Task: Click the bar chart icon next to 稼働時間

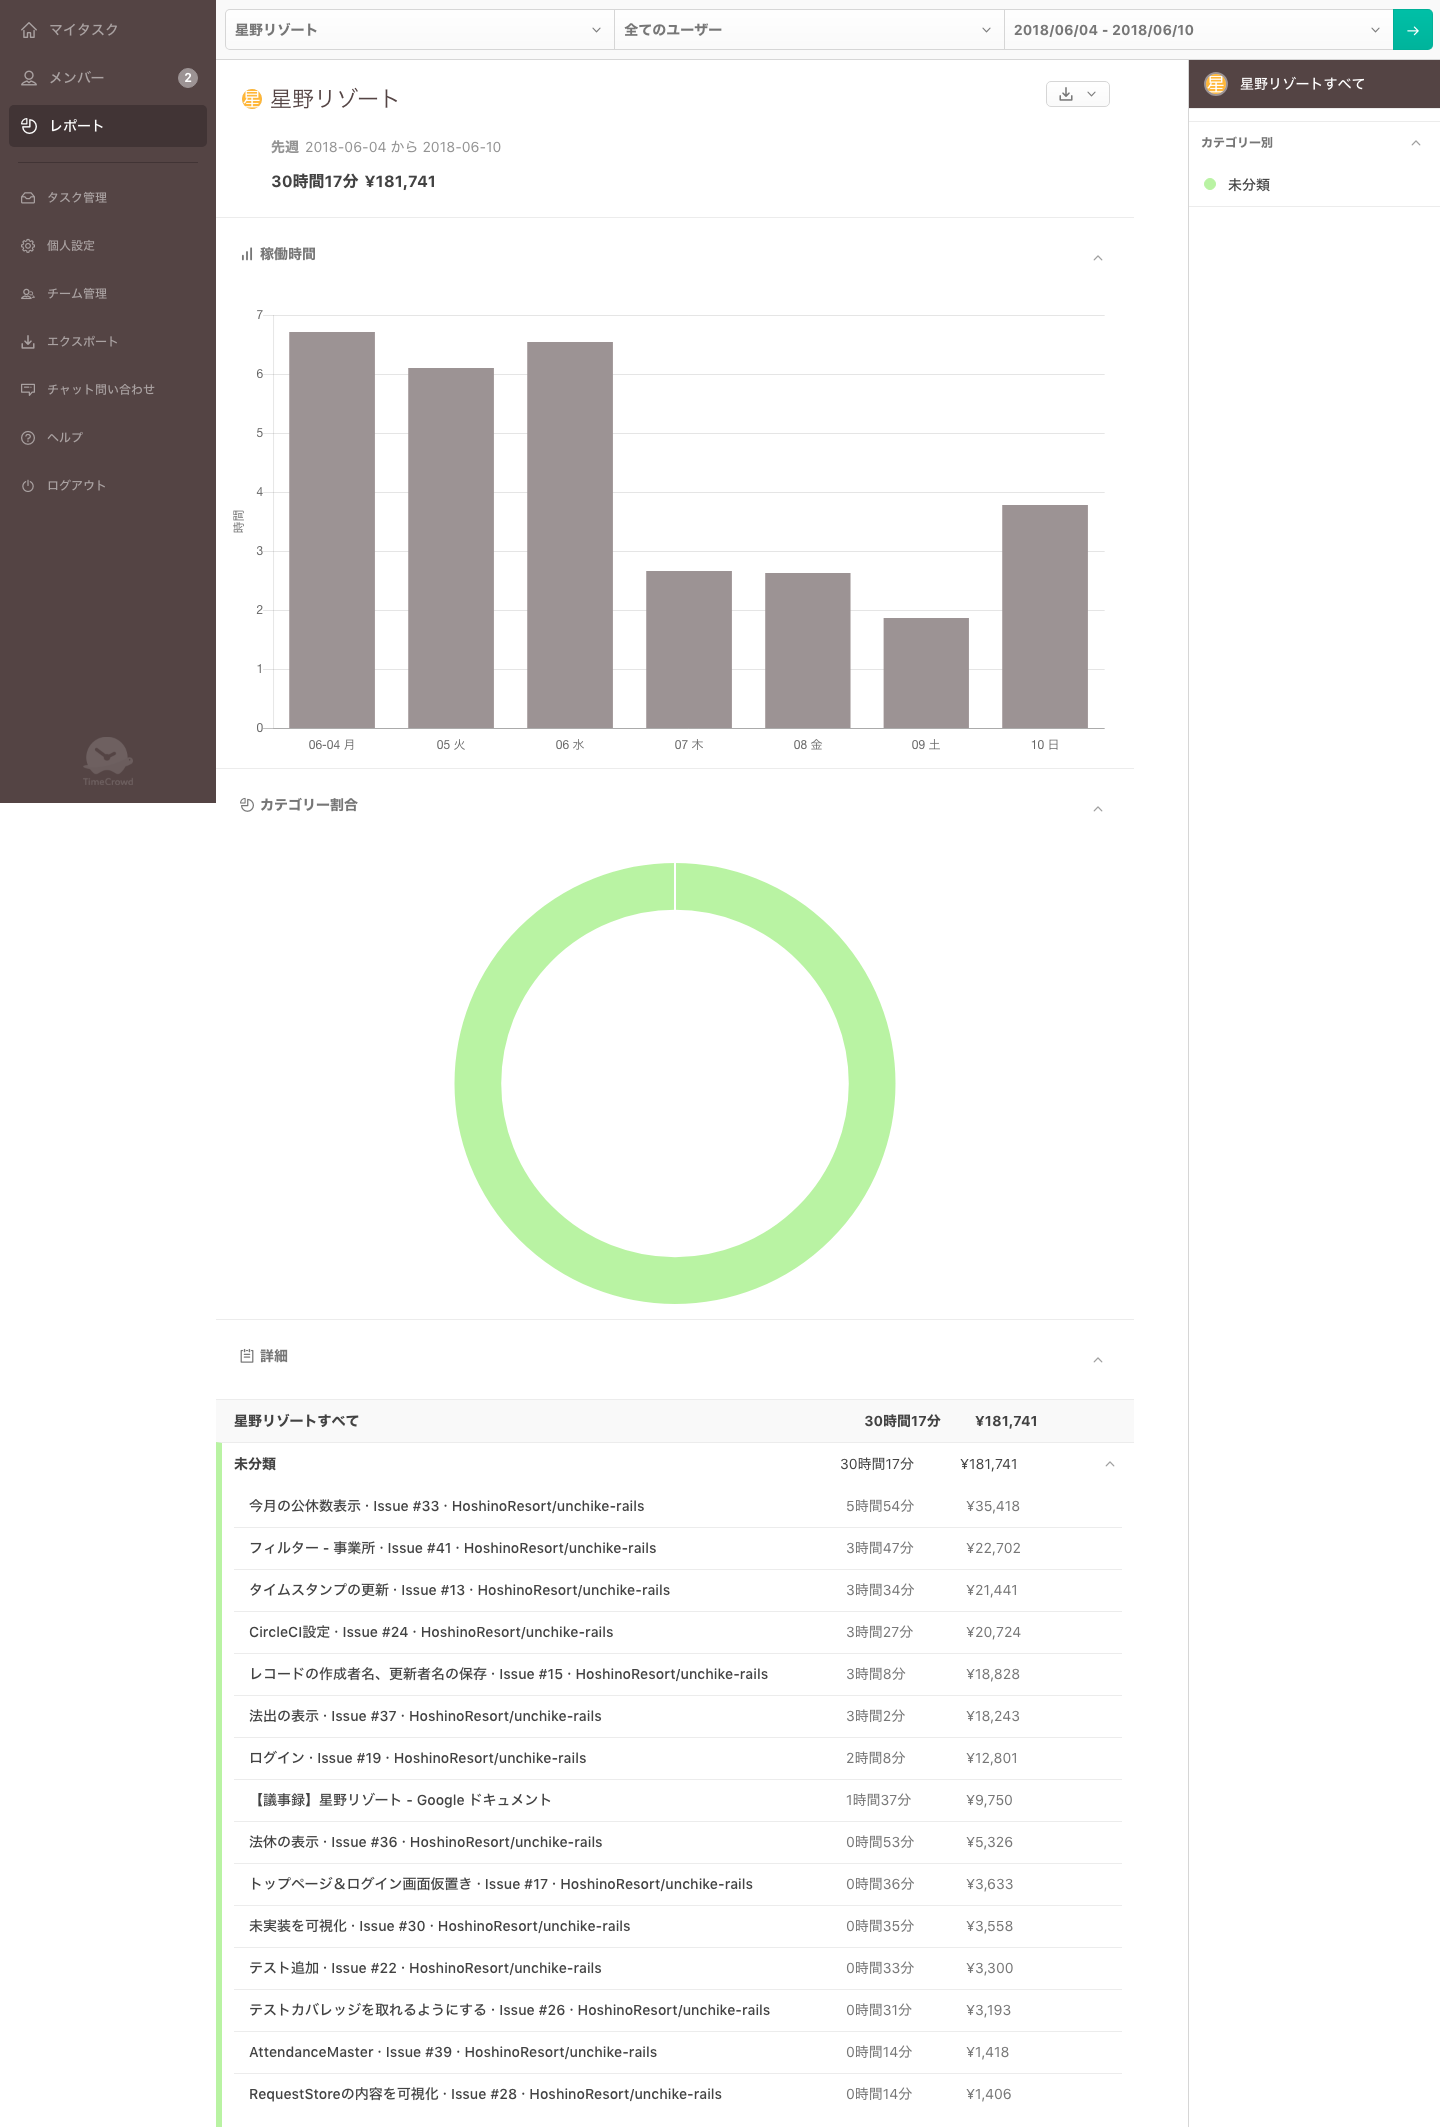Action: tap(246, 255)
